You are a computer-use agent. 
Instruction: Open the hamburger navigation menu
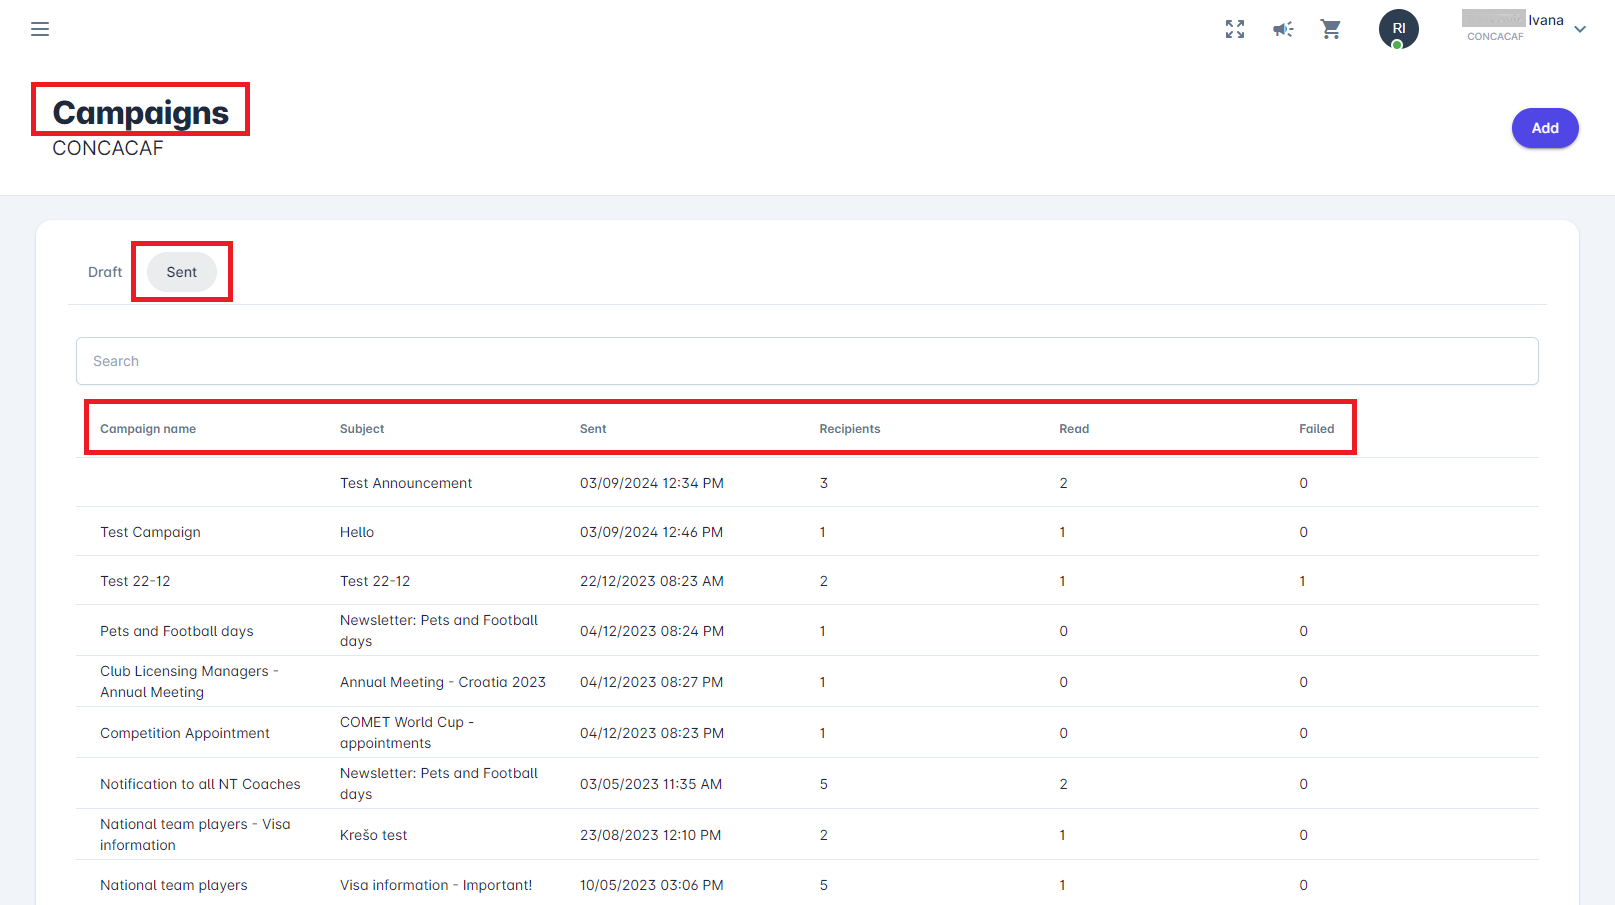tap(40, 29)
